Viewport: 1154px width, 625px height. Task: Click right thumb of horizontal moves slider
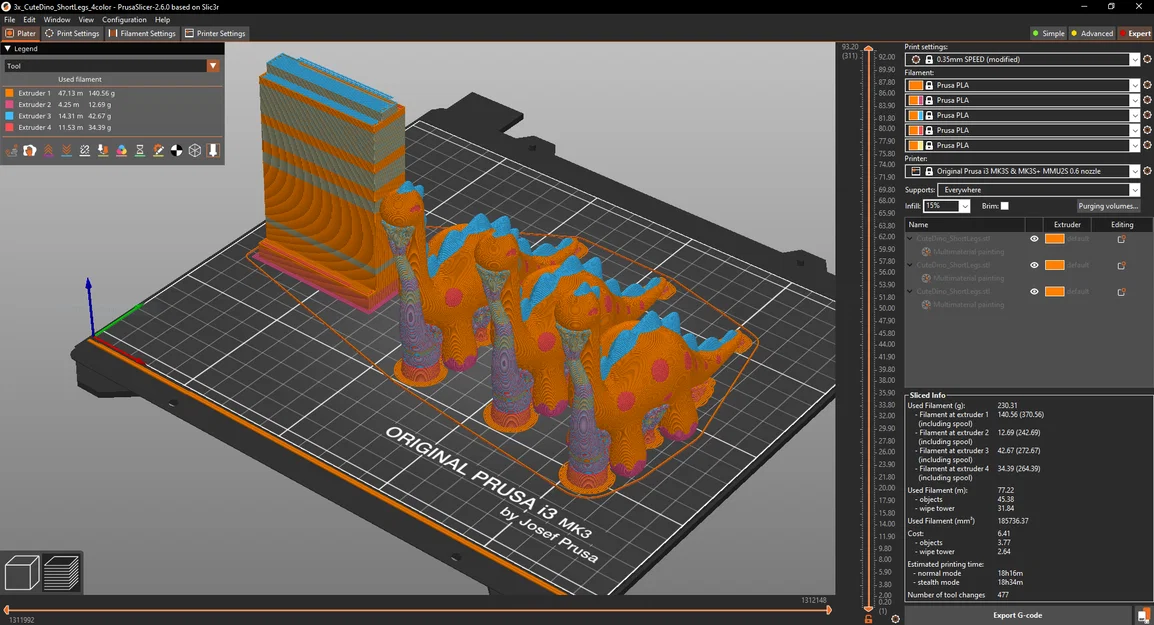click(829, 610)
